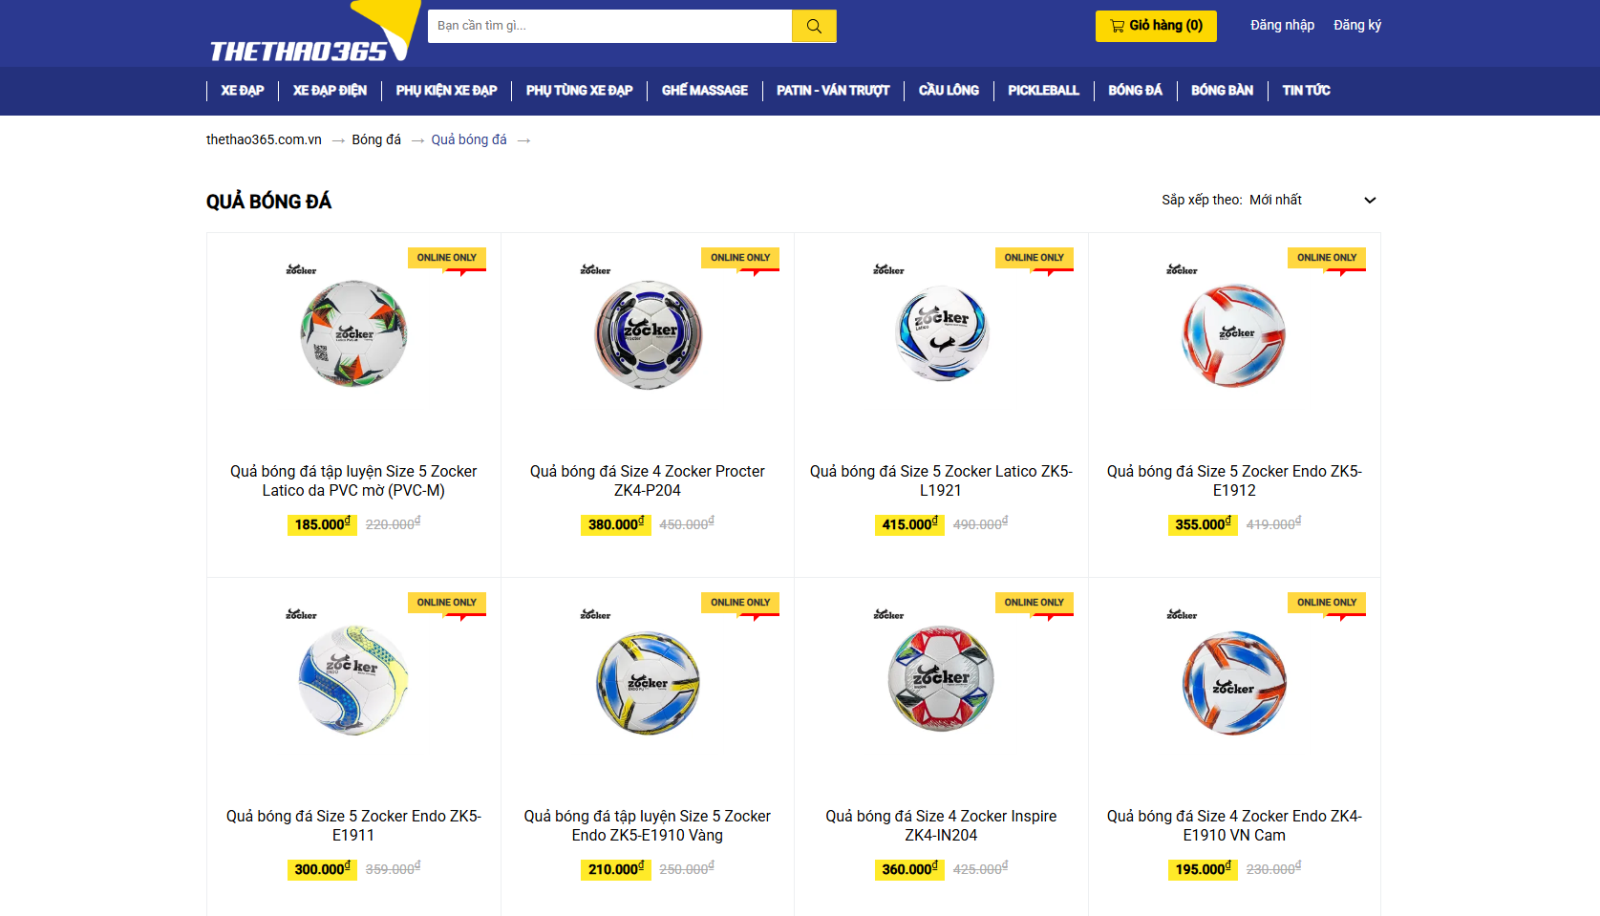
Task: Click Bóng đá breadcrumb link
Action: 376,140
